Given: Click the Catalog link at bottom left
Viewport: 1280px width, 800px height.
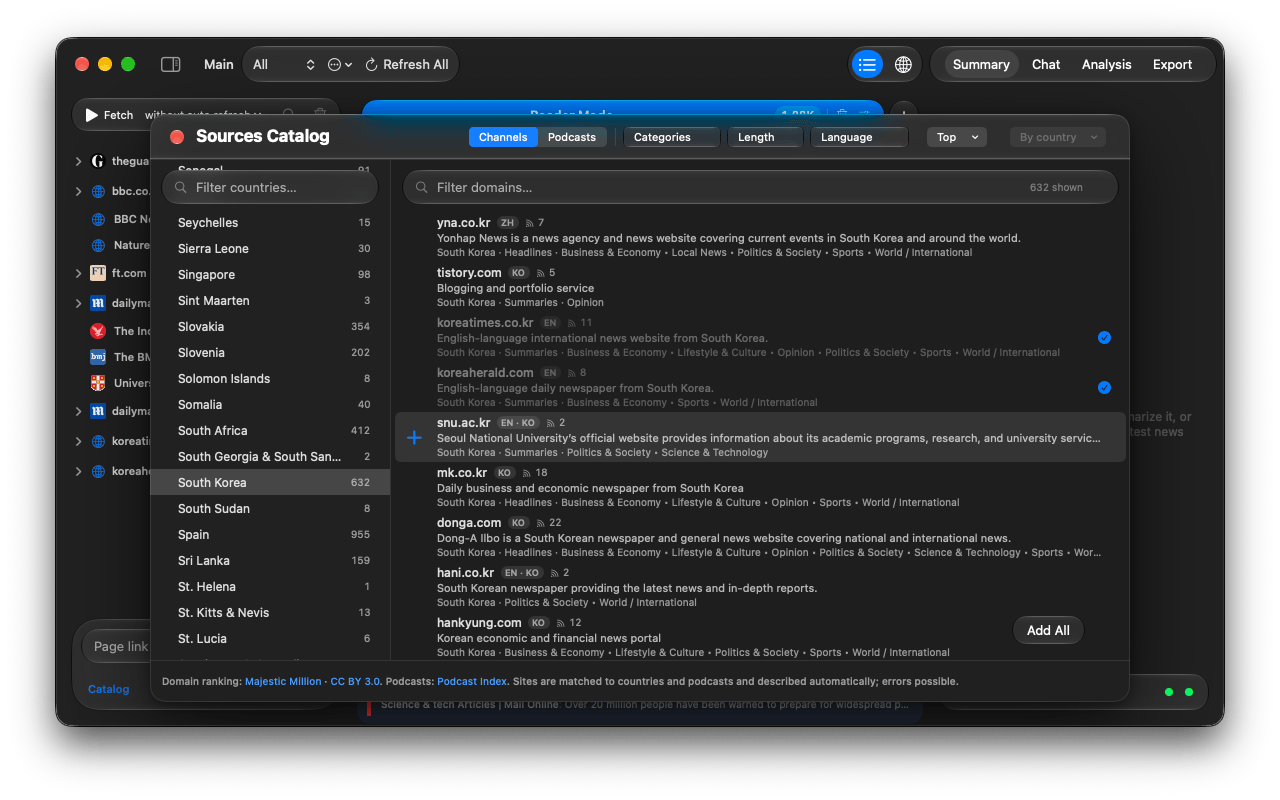Looking at the screenshot, I should pyautogui.click(x=108, y=689).
